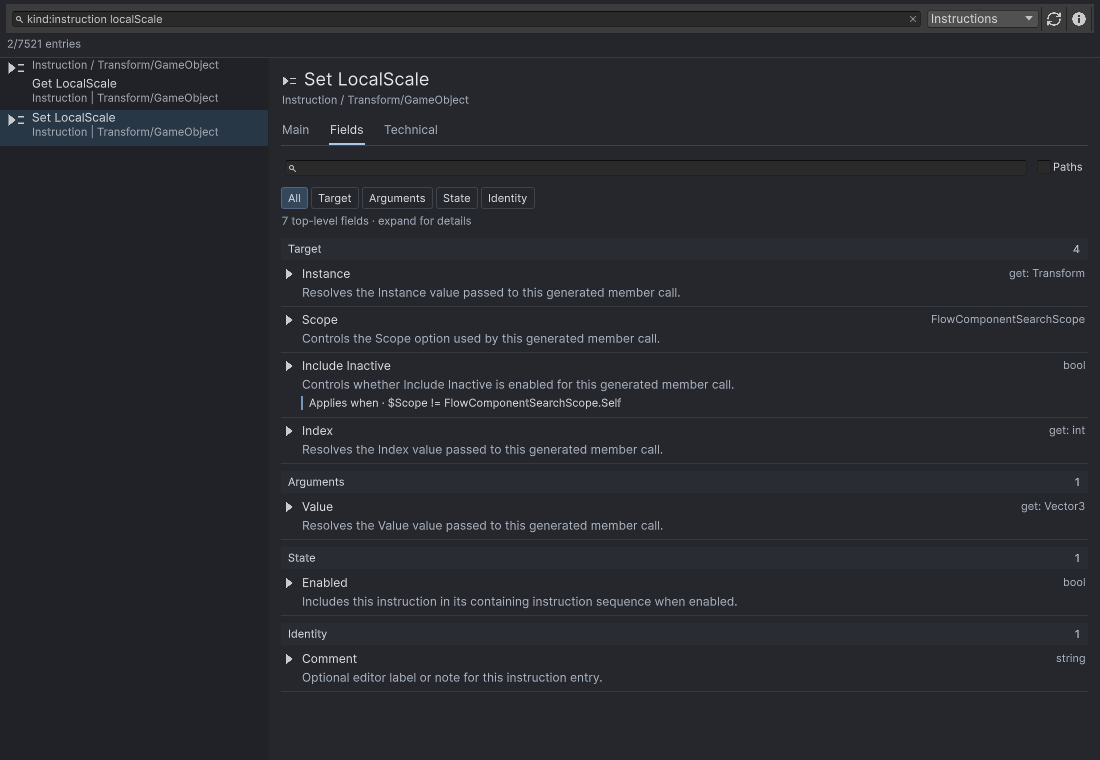The image size is (1100, 760).
Task: Click the FlowComponentSearchScope type label
Action: pos(1007,319)
